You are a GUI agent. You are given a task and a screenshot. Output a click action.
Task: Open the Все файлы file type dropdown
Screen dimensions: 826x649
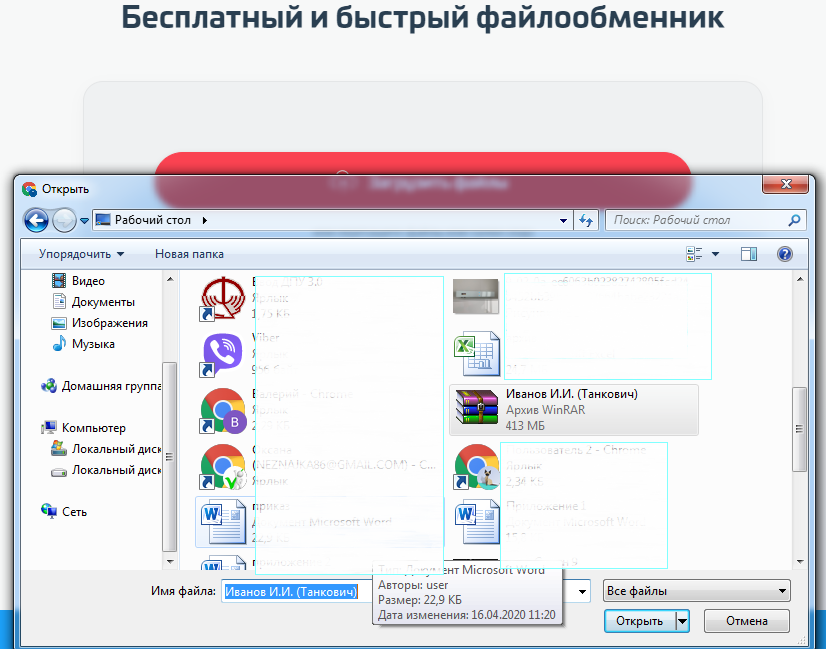(x=696, y=591)
